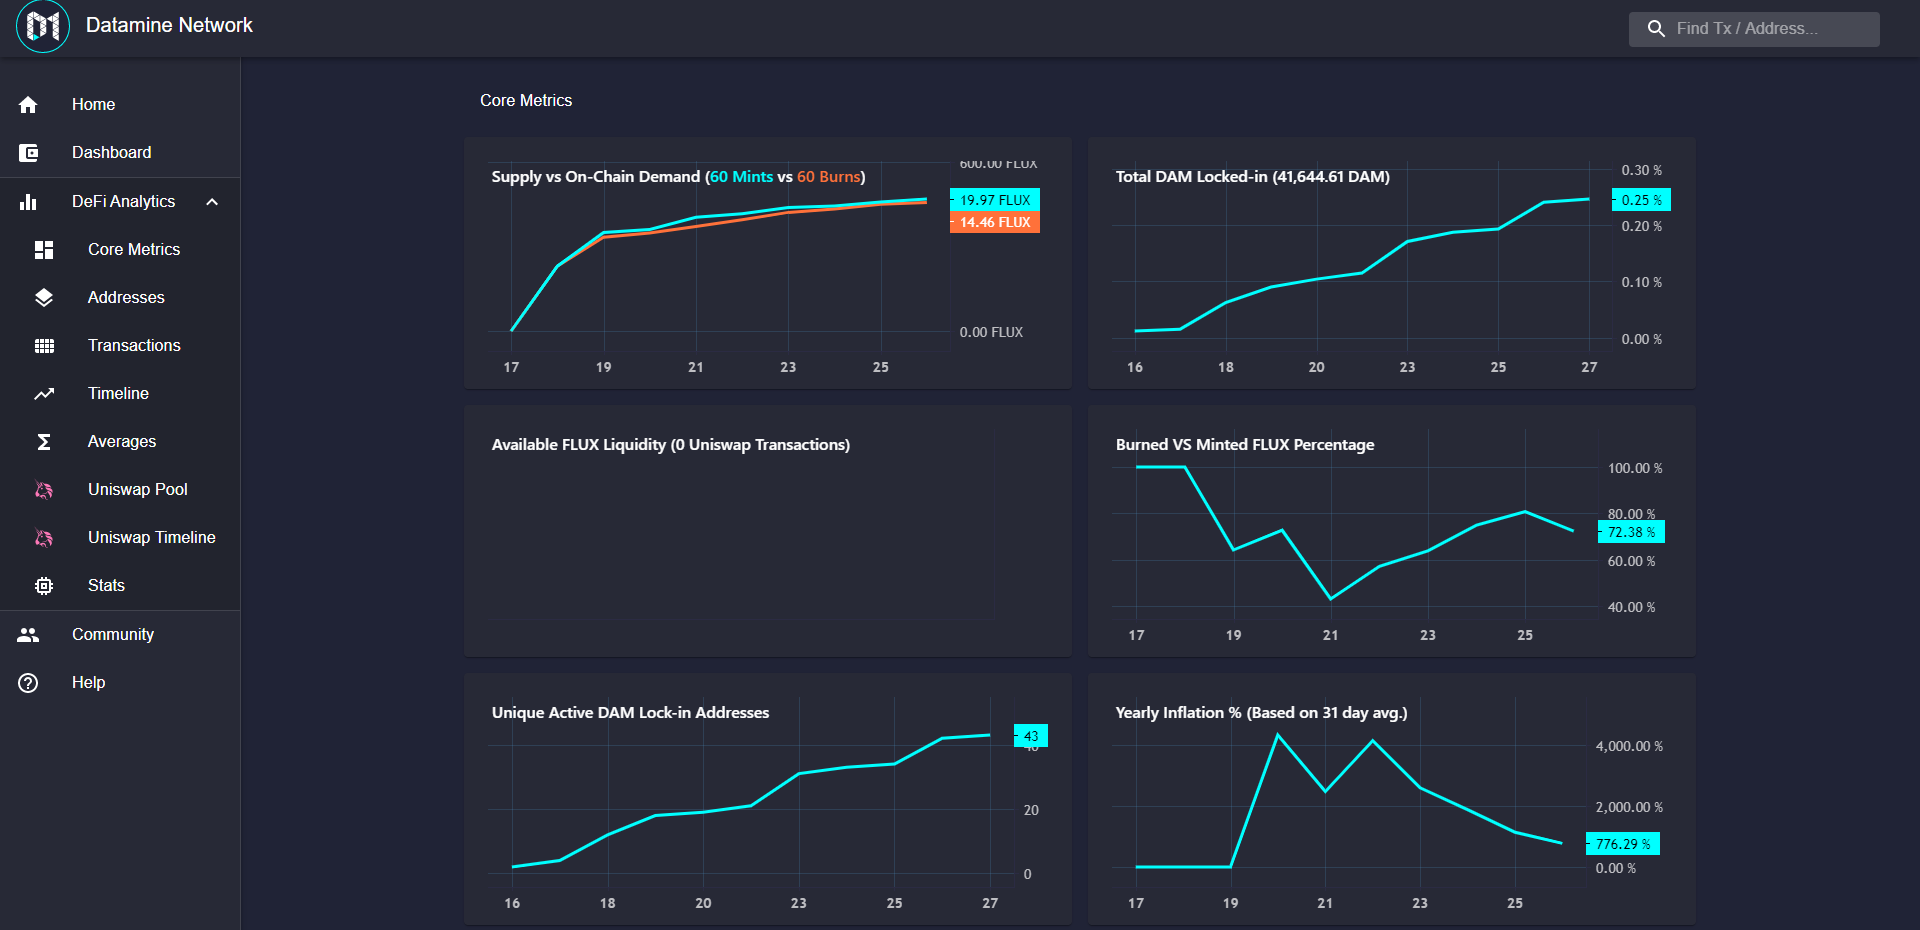Click the Burned VS Minted FLUX Percentage title
1920x930 pixels.
1245,445
